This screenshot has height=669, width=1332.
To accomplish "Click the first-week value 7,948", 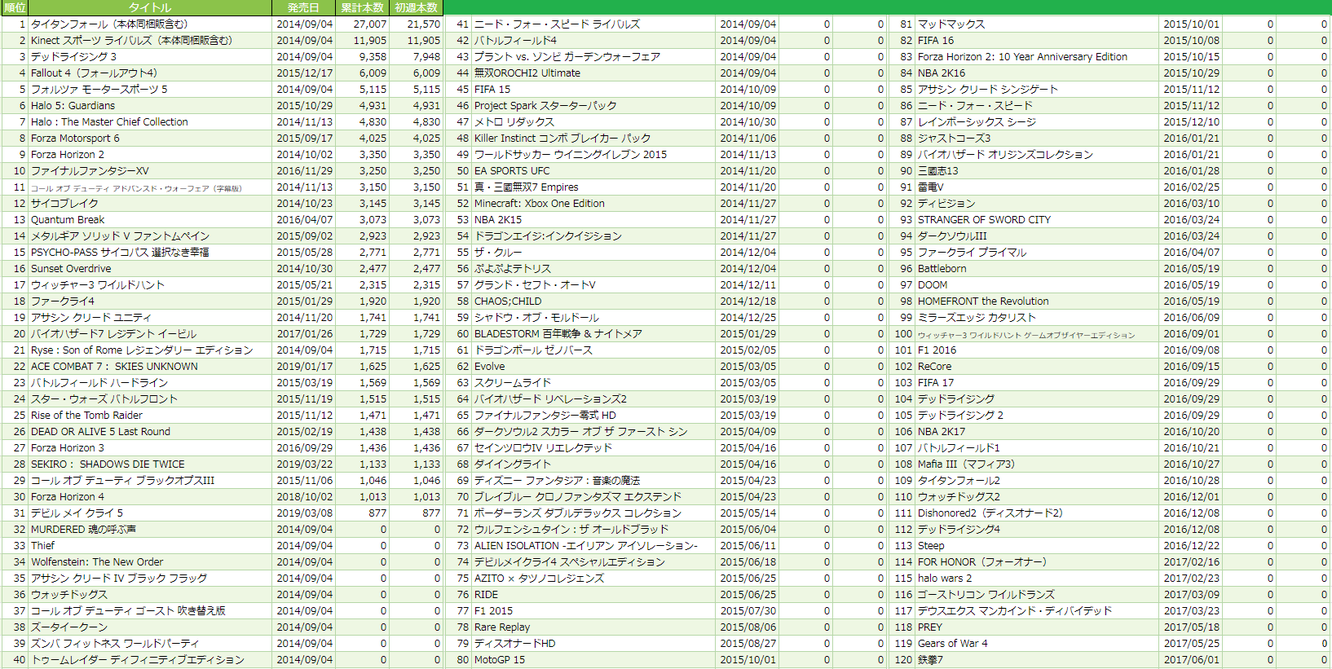I will [426, 57].
